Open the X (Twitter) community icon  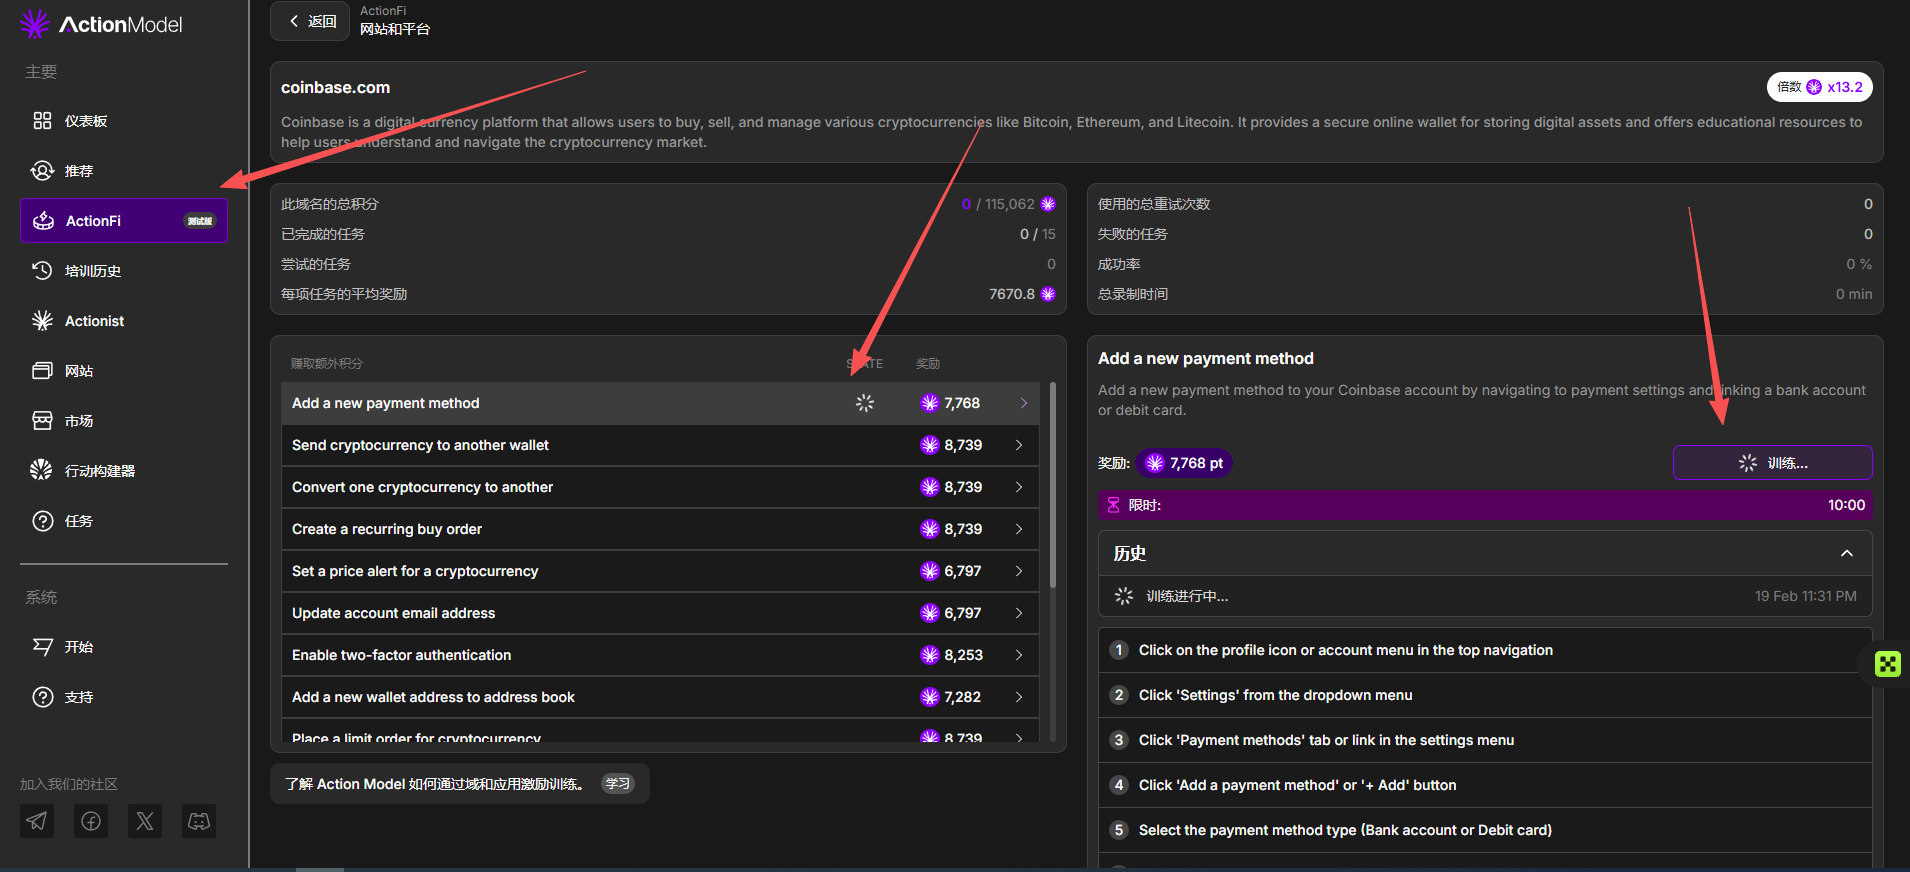[145, 821]
